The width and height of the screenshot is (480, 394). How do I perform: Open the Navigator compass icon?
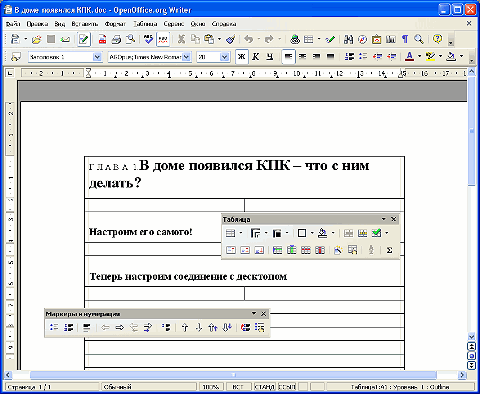point(363,39)
